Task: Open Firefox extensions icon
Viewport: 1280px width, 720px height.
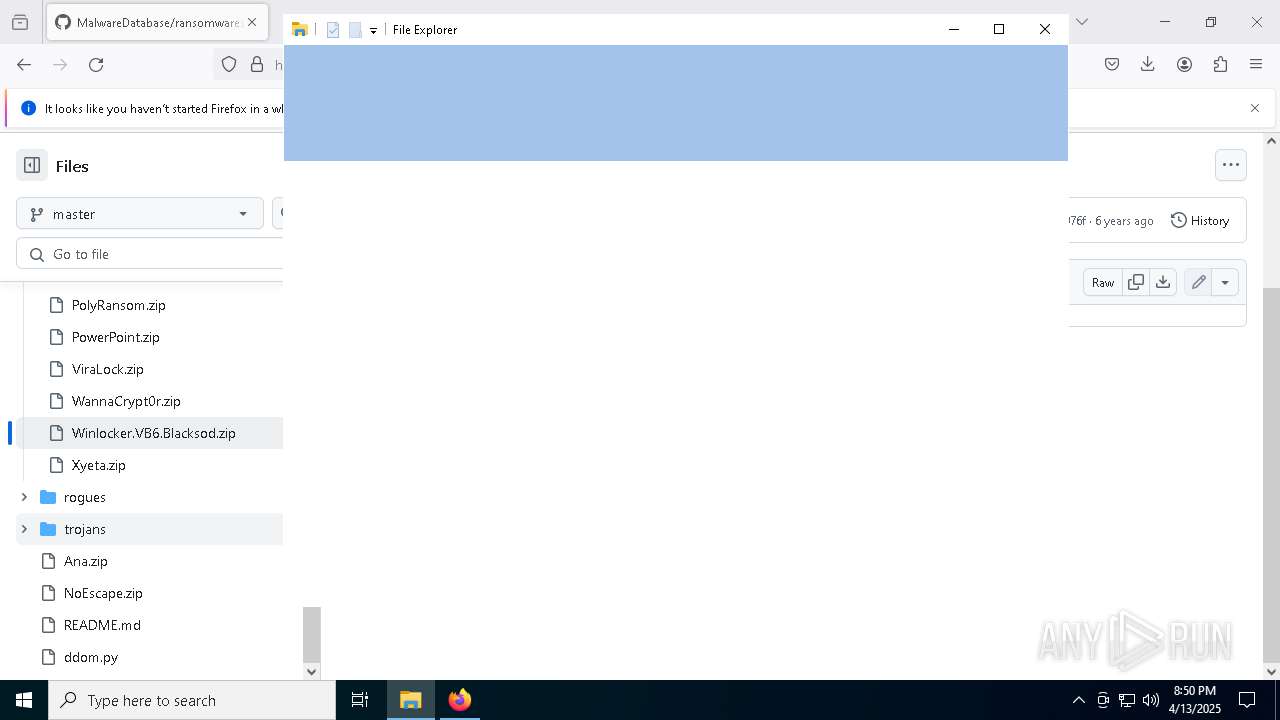Action: [x=1220, y=64]
